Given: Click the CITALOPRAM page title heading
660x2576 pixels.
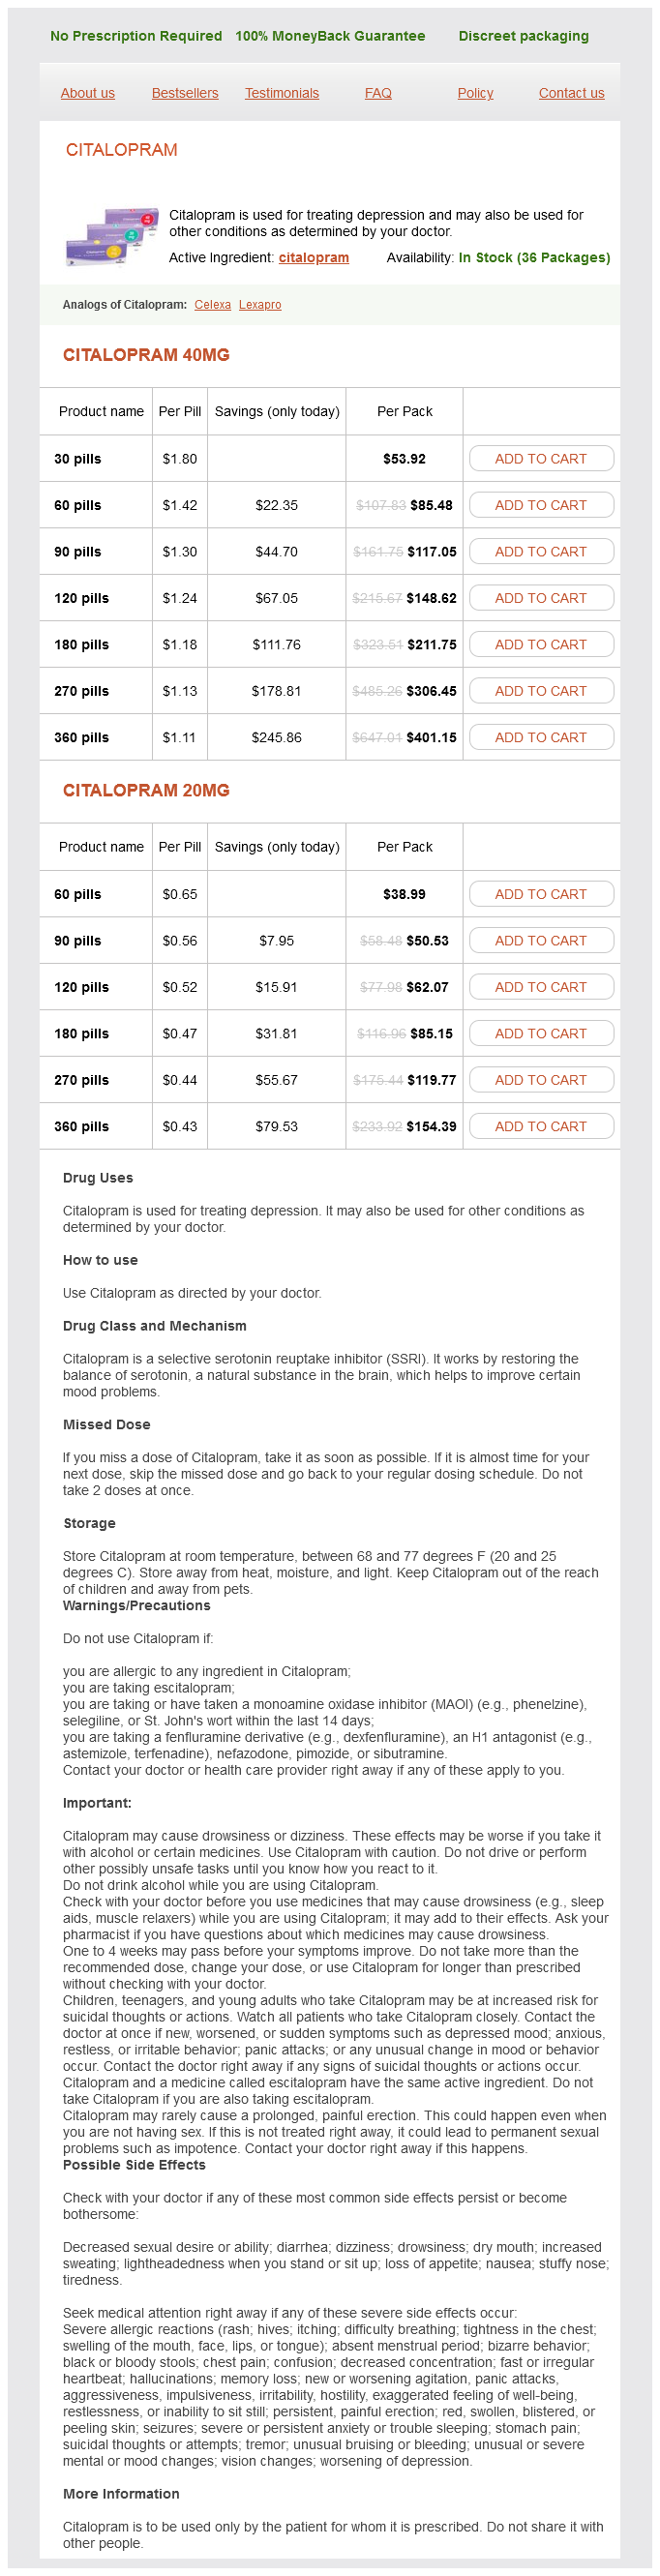Looking at the screenshot, I should pos(122,150).
